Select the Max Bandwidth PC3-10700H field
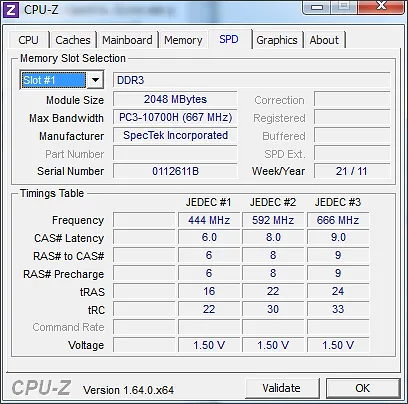 point(175,117)
